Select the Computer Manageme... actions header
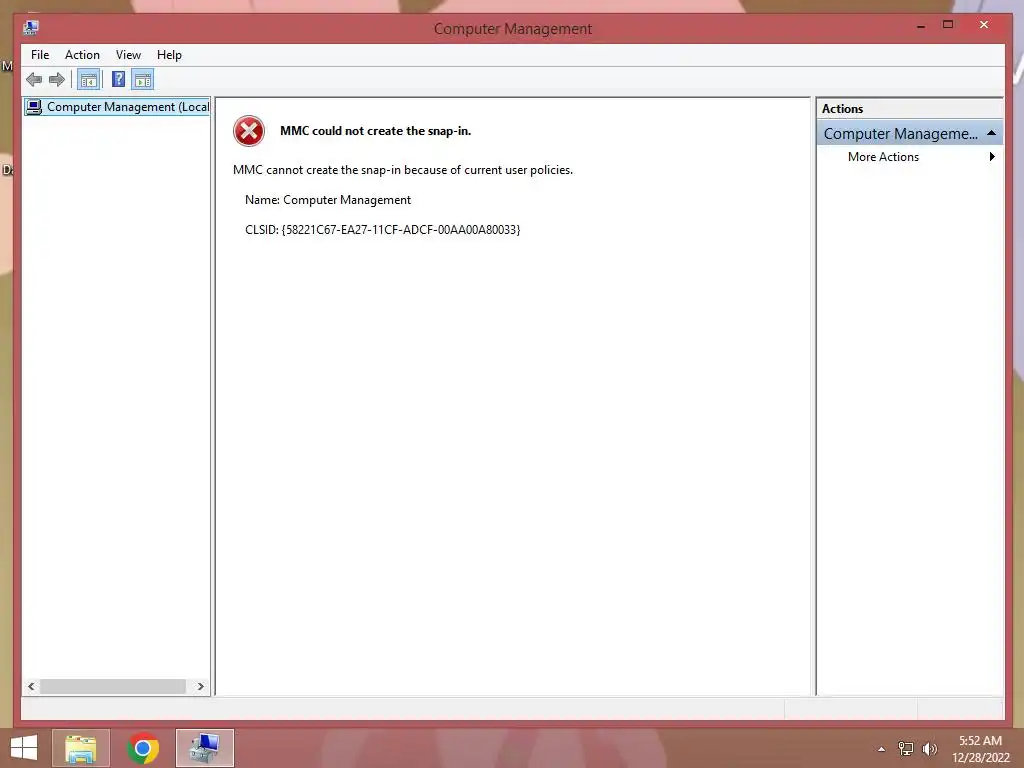This screenshot has width=1024, height=768. click(910, 133)
